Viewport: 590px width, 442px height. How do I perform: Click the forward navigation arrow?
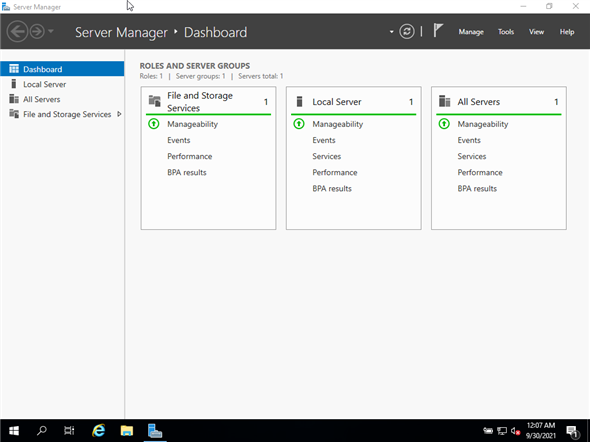pyautogui.click(x=37, y=32)
